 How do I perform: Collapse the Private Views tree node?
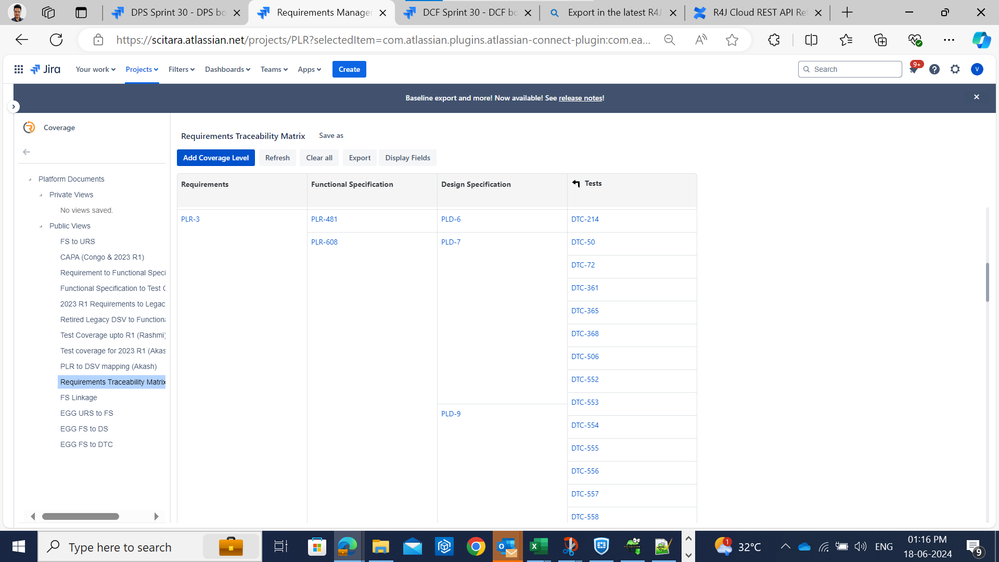click(x=41, y=195)
